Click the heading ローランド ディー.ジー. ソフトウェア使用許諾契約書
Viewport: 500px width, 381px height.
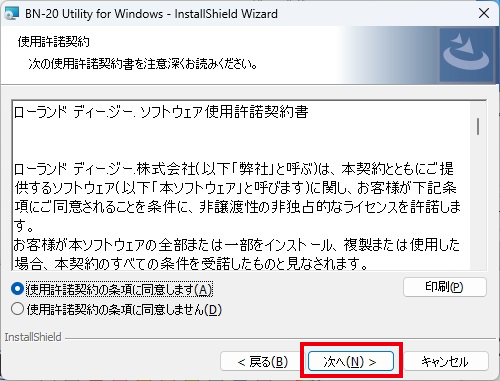tap(161, 112)
